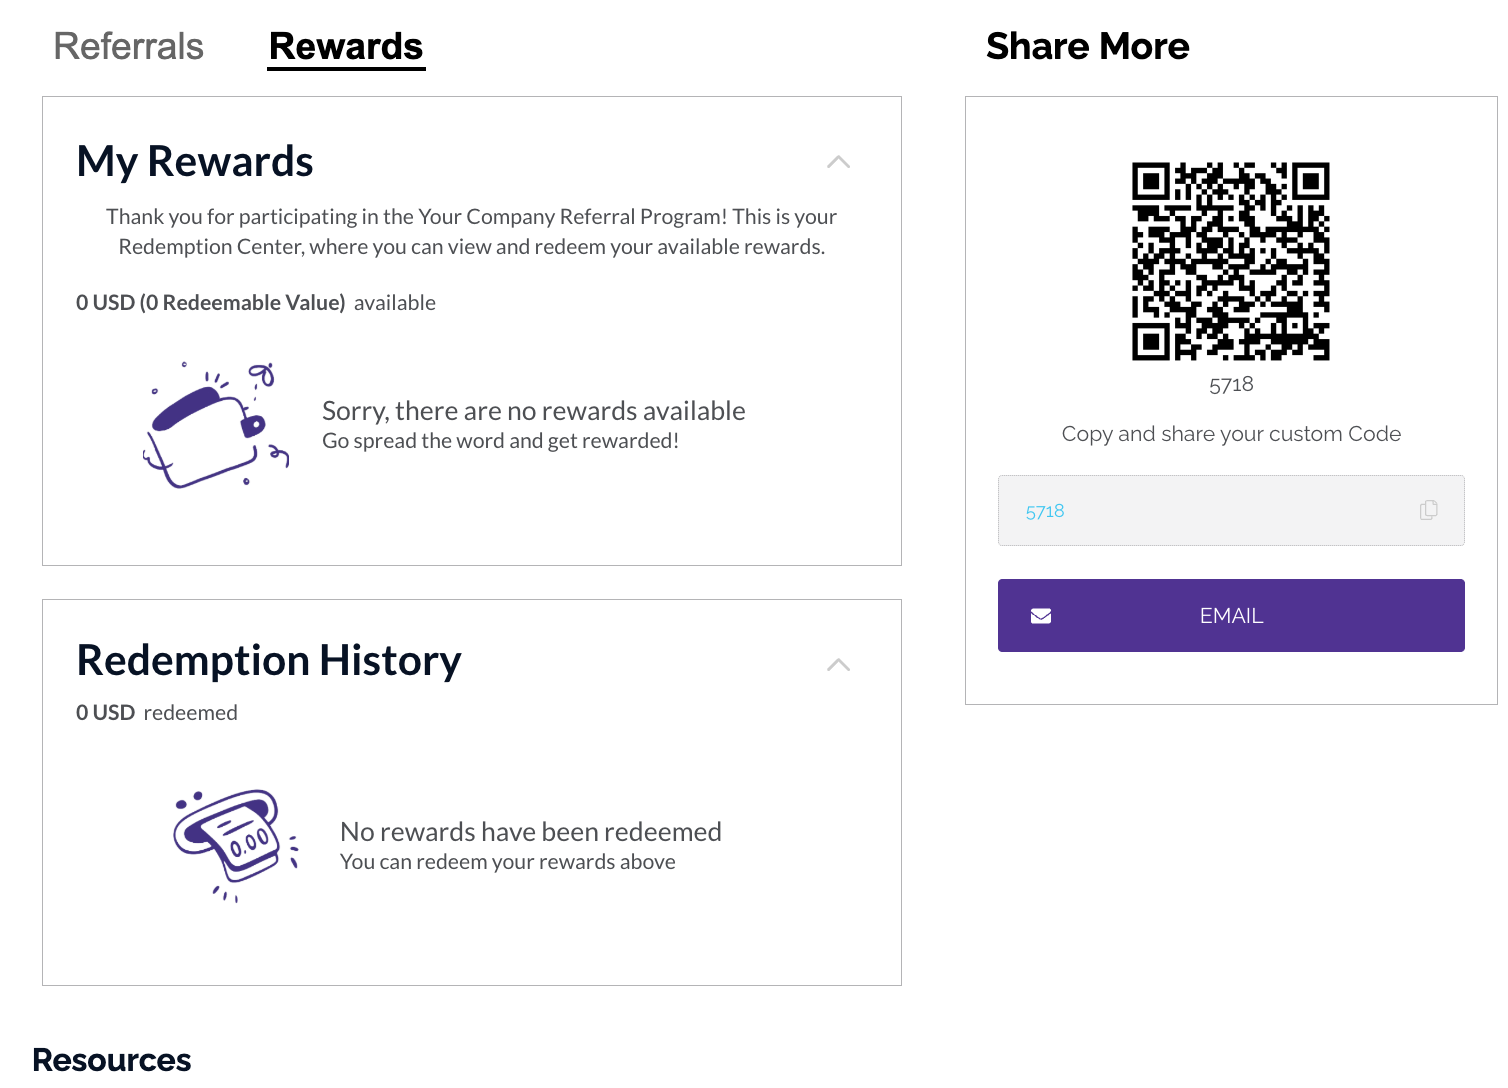Open the Resources section
Screen dimensions: 1508x1088
point(111,1059)
